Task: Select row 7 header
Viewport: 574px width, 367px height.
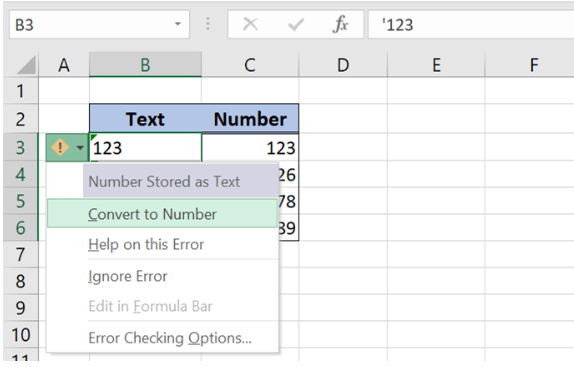Action: click(20, 254)
